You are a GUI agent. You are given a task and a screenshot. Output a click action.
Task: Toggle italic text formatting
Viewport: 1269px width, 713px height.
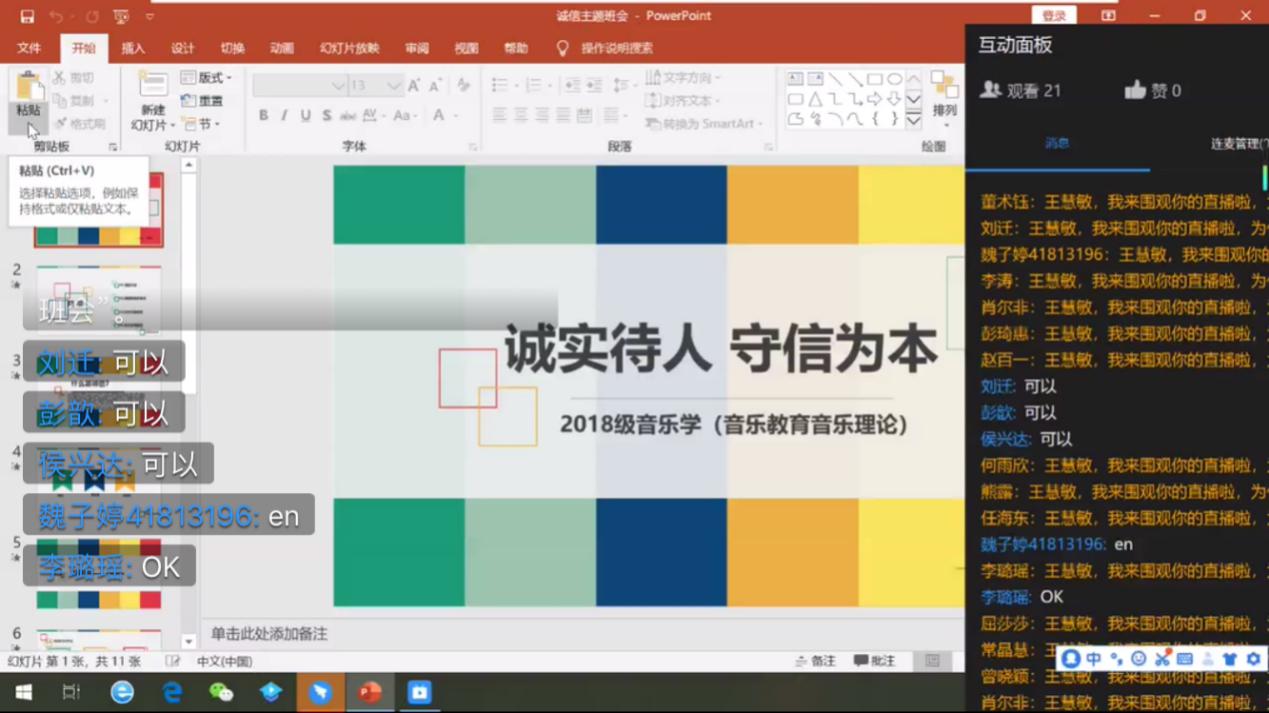[284, 116]
